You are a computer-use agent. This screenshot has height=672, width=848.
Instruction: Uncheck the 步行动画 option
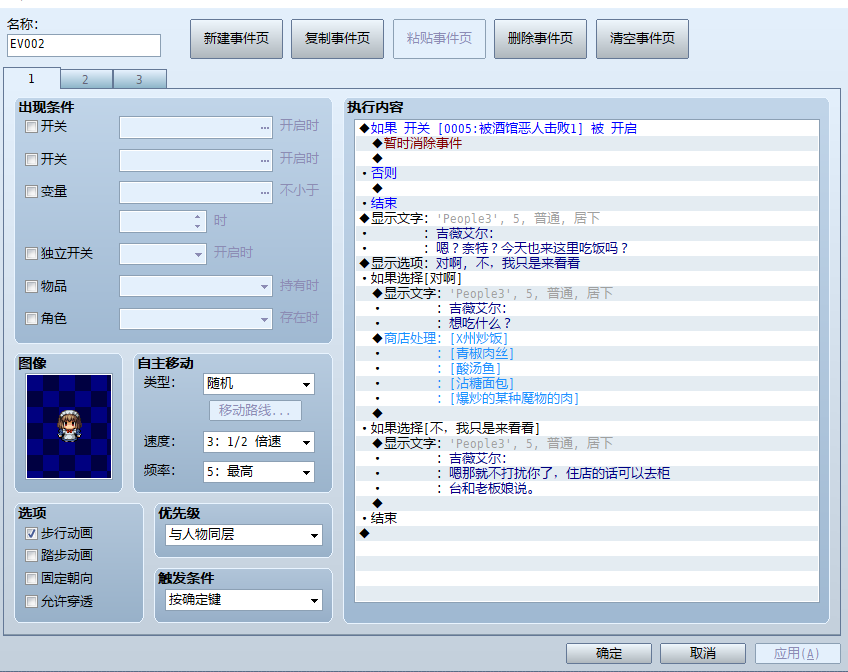click(x=31, y=534)
